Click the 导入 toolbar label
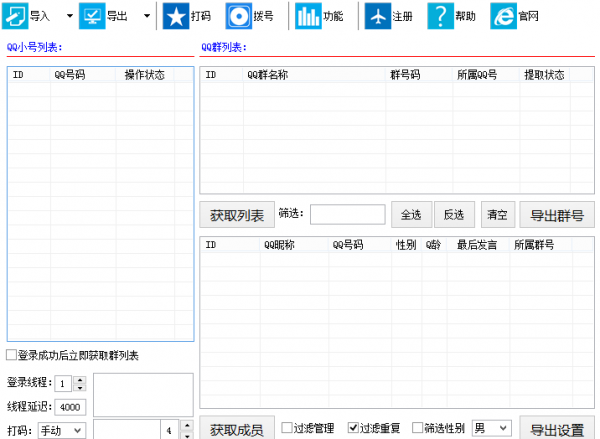The image size is (600, 439). click(x=40, y=16)
